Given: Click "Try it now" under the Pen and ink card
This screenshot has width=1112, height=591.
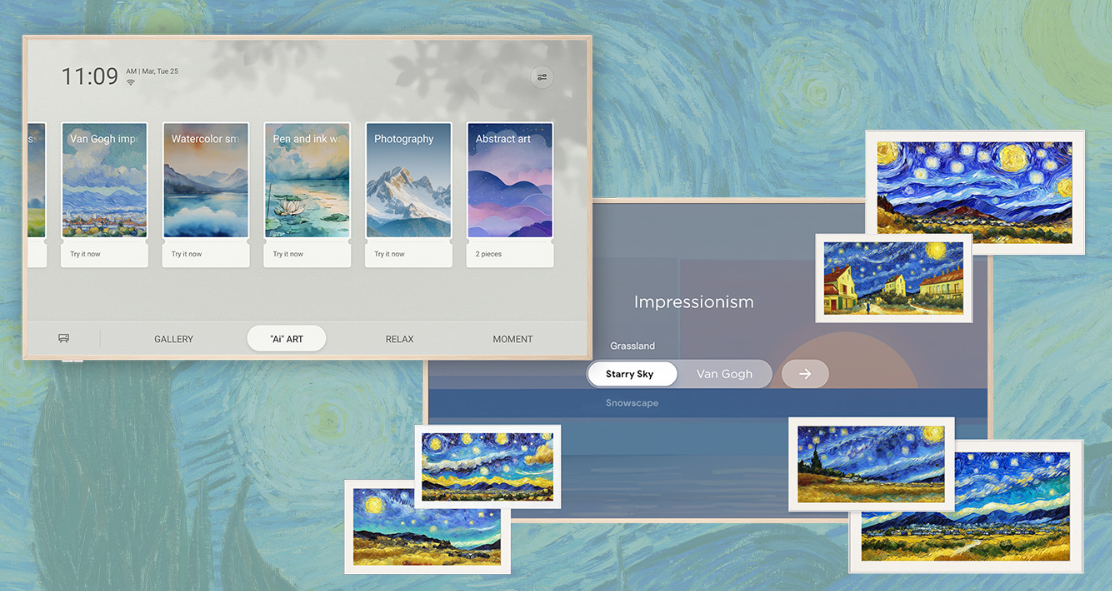Looking at the screenshot, I should click(288, 254).
